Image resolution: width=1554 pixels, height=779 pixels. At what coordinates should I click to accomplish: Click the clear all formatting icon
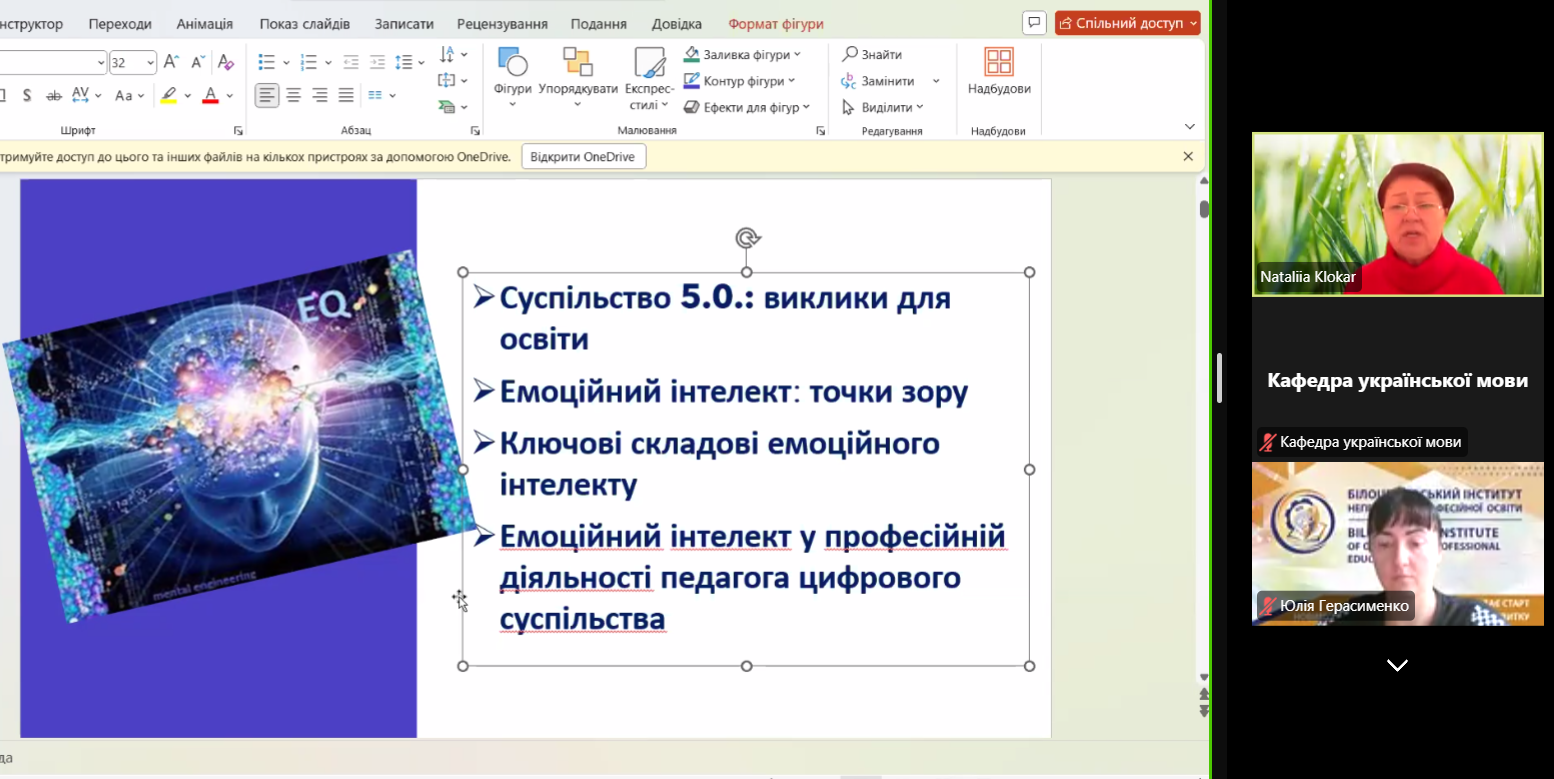[226, 62]
